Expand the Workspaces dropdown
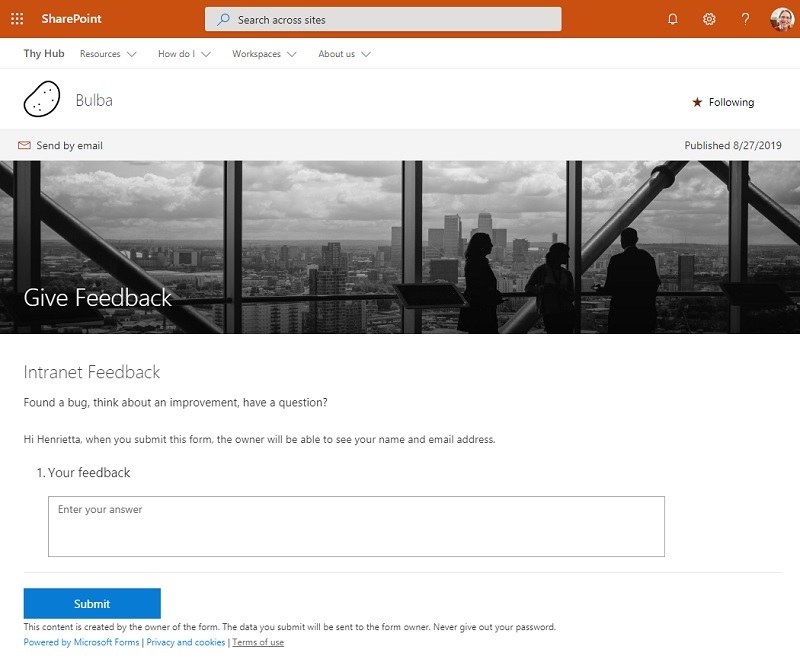 pyautogui.click(x=264, y=54)
